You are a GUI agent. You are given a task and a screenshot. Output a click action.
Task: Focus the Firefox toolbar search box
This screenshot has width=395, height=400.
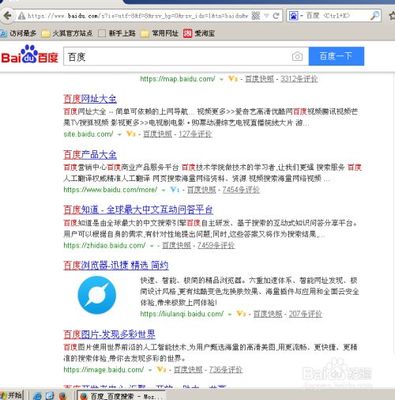(x=334, y=16)
